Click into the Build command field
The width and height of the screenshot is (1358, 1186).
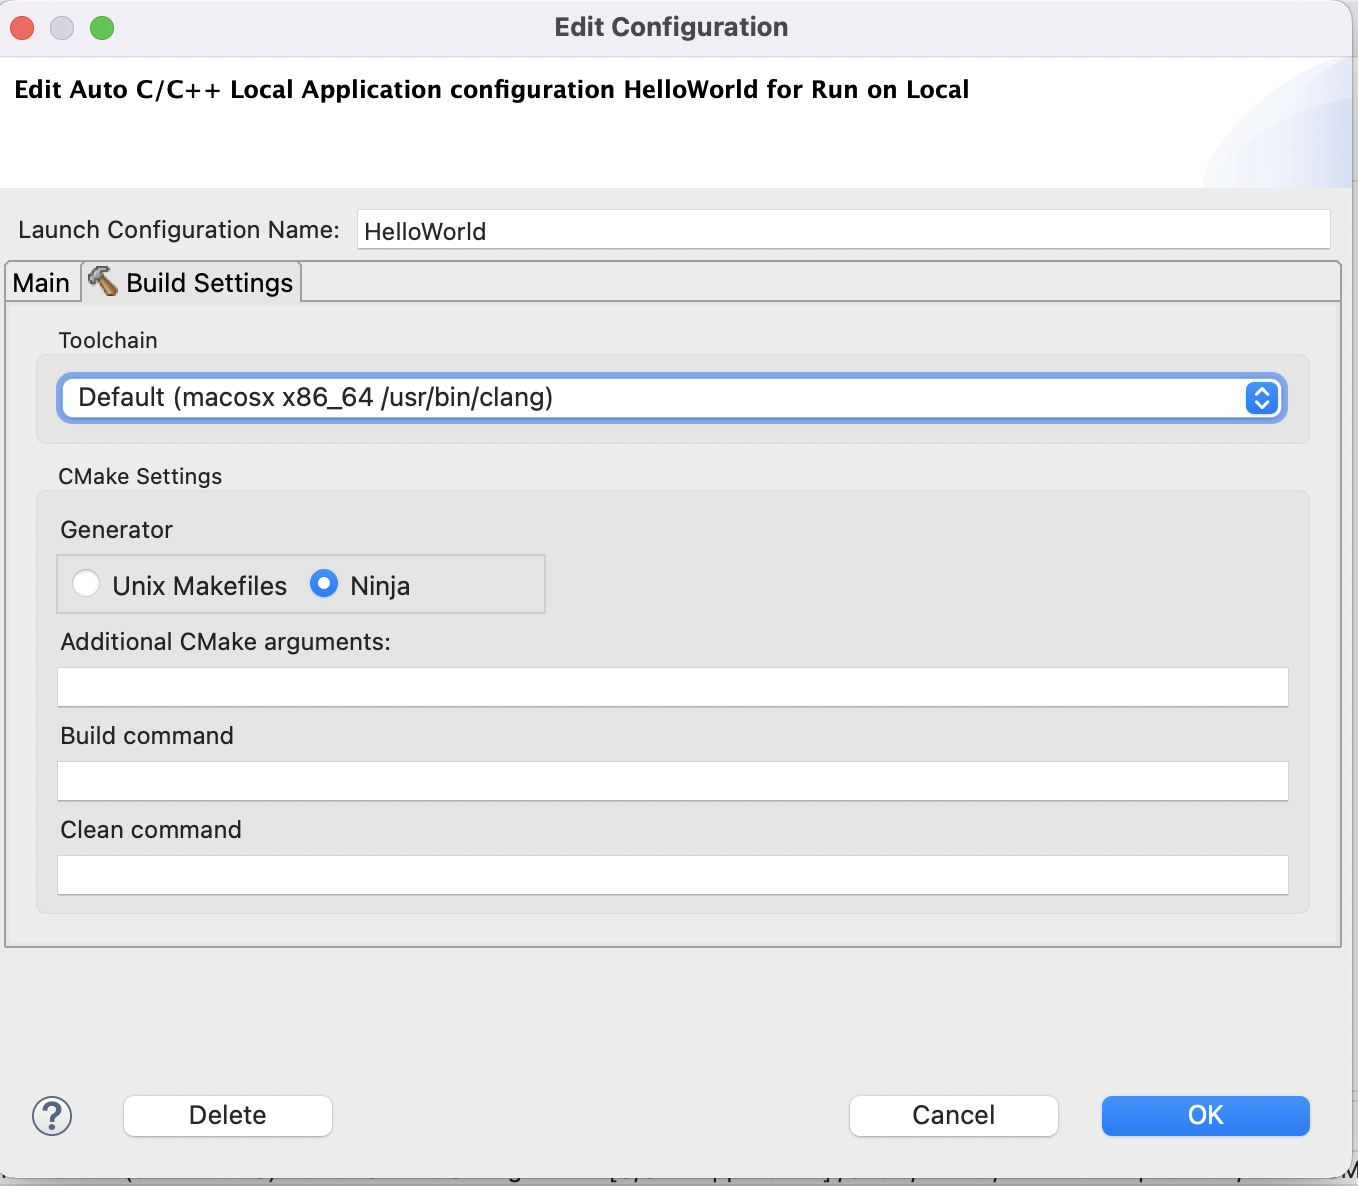(x=672, y=781)
